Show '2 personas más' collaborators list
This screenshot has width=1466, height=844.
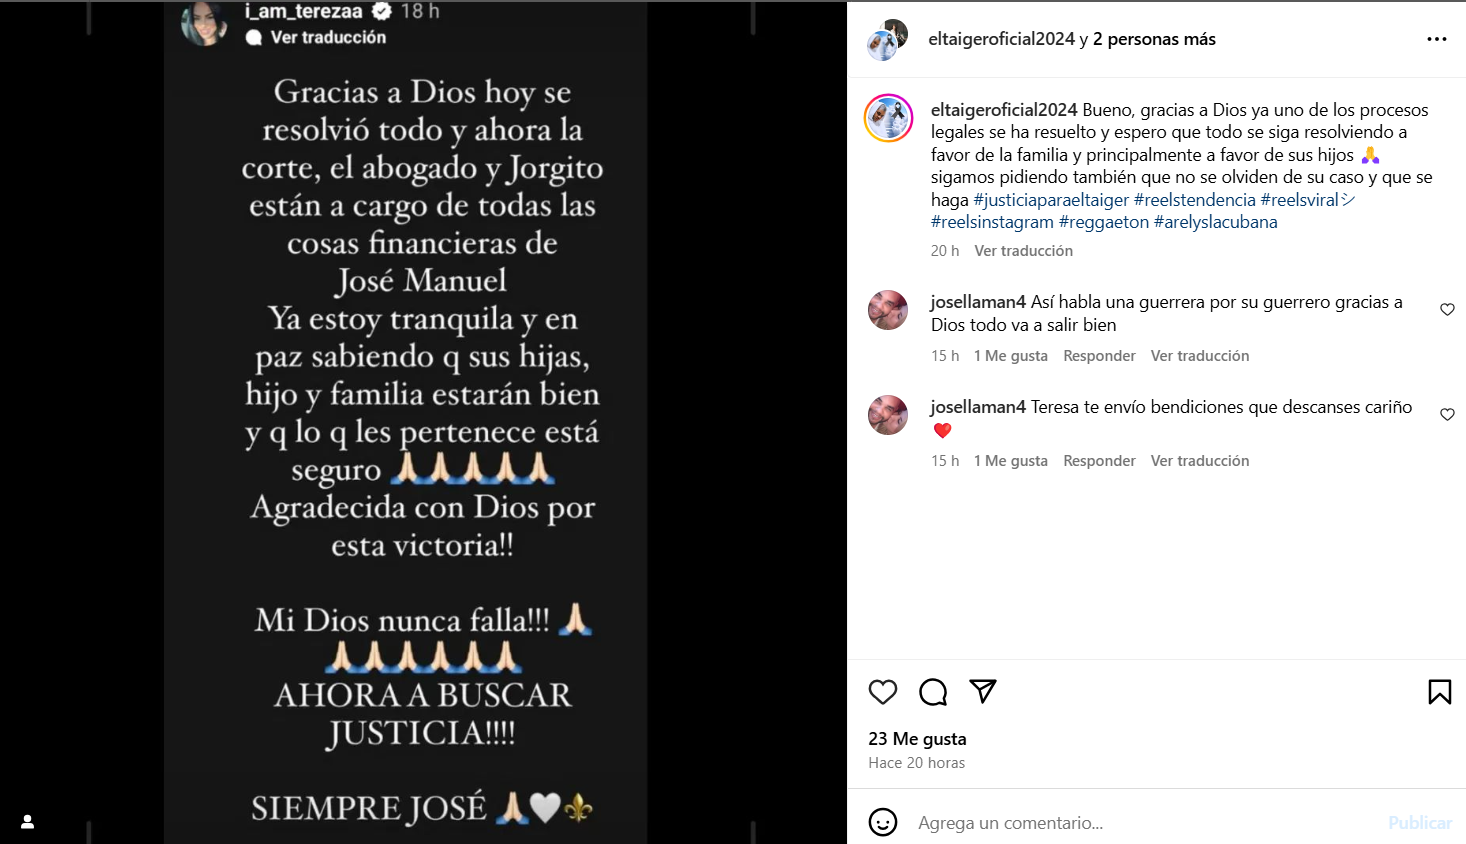point(1154,39)
